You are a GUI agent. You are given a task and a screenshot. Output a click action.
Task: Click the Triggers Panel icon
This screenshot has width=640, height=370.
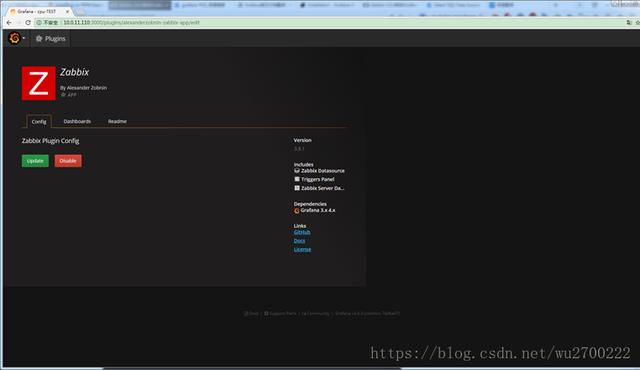(297, 179)
